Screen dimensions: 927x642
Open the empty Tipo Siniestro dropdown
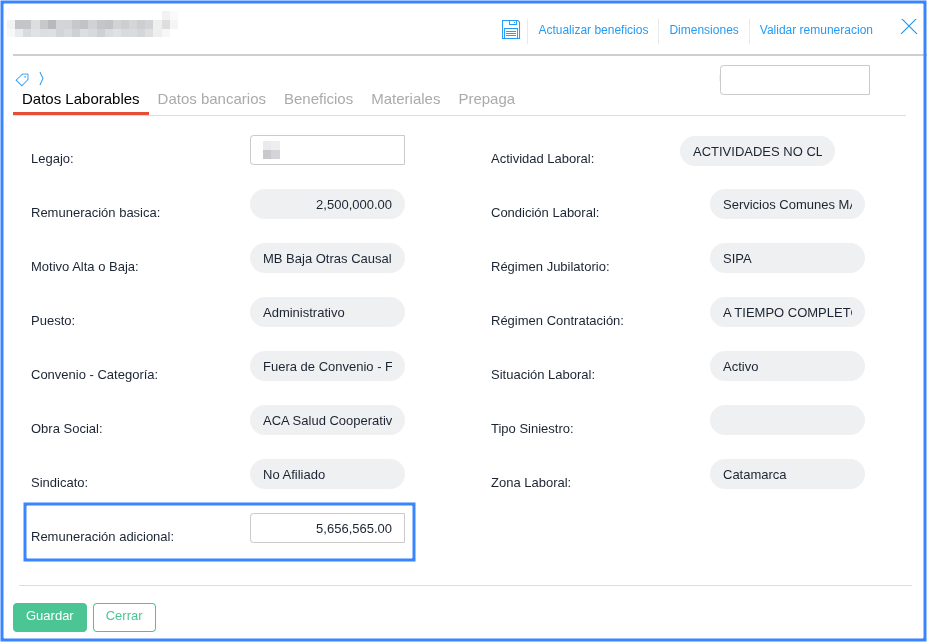click(x=787, y=420)
